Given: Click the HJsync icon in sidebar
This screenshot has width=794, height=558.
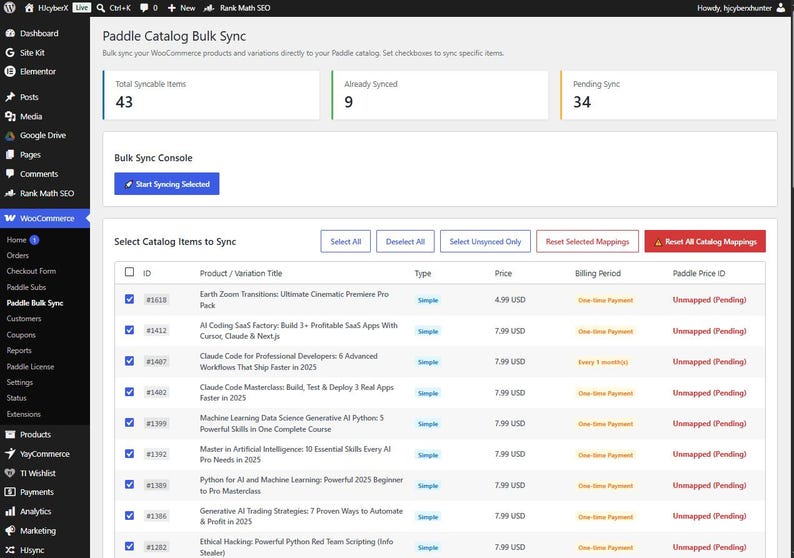Looking at the screenshot, I should (10, 550).
